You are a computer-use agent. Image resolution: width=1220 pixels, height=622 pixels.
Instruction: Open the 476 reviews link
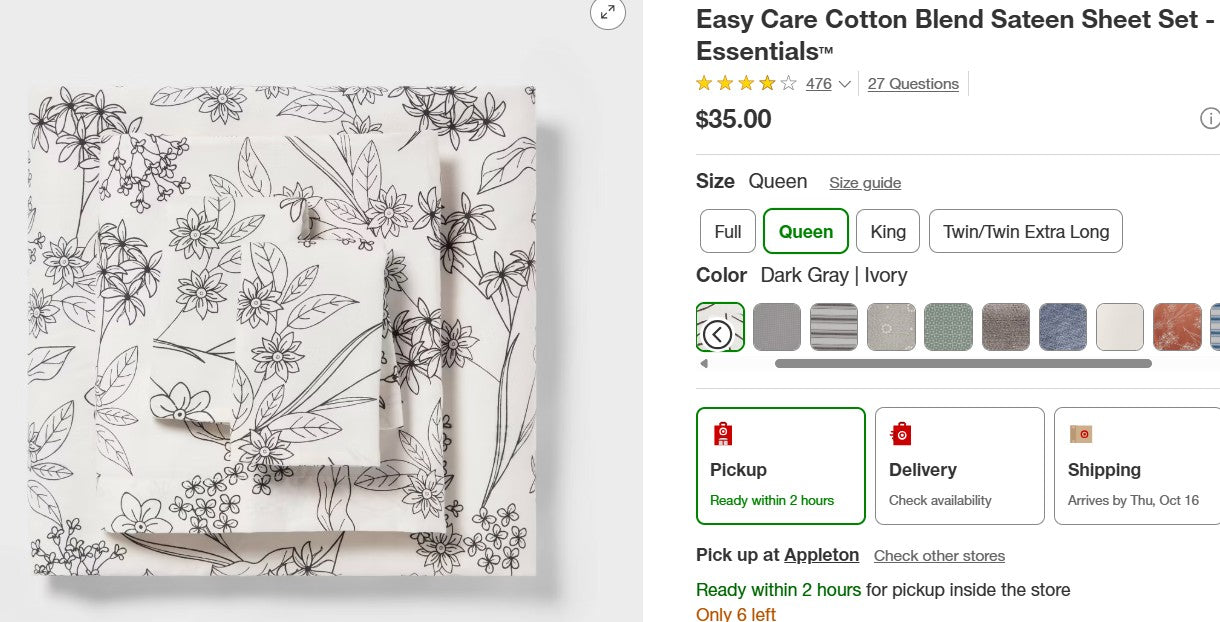(x=818, y=84)
